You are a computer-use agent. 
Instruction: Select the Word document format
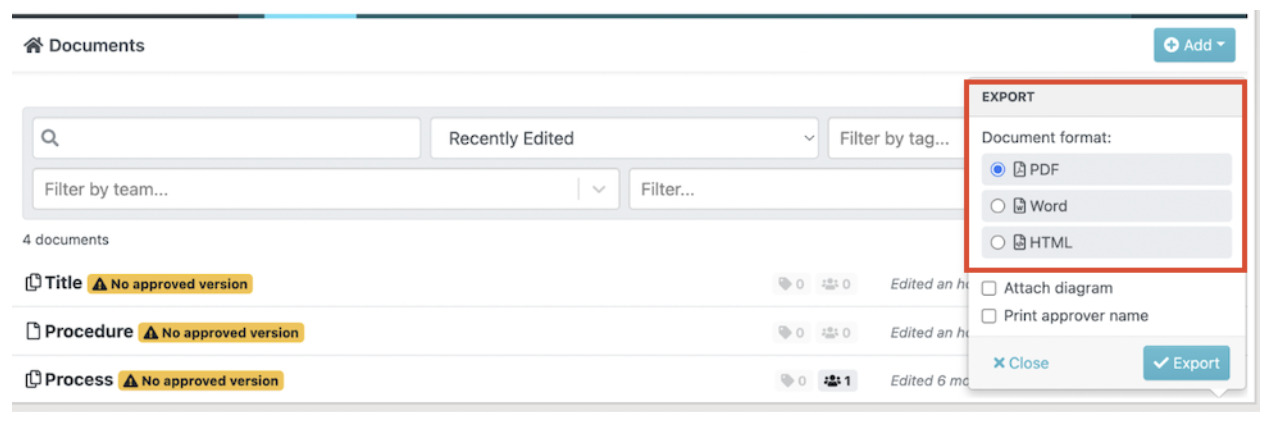[998, 206]
